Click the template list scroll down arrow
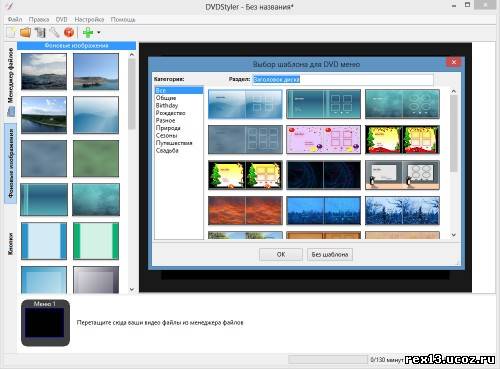This screenshot has height=369, width=500. (x=454, y=235)
